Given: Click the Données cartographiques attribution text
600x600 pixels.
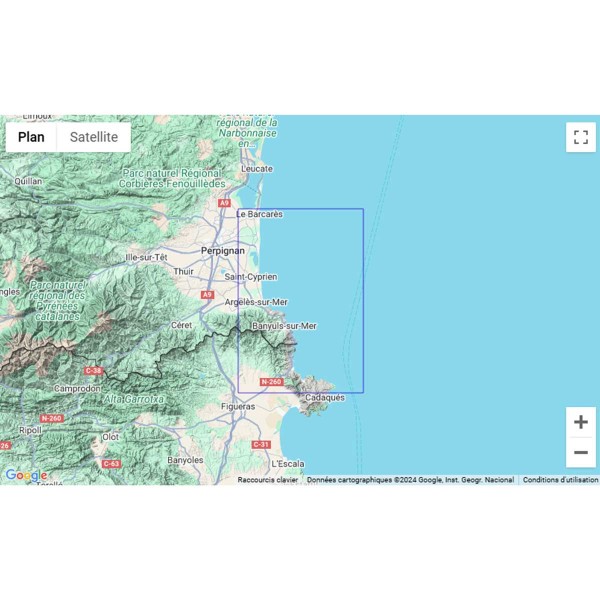Looking at the screenshot, I should pyautogui.click(x=410, y=480).
